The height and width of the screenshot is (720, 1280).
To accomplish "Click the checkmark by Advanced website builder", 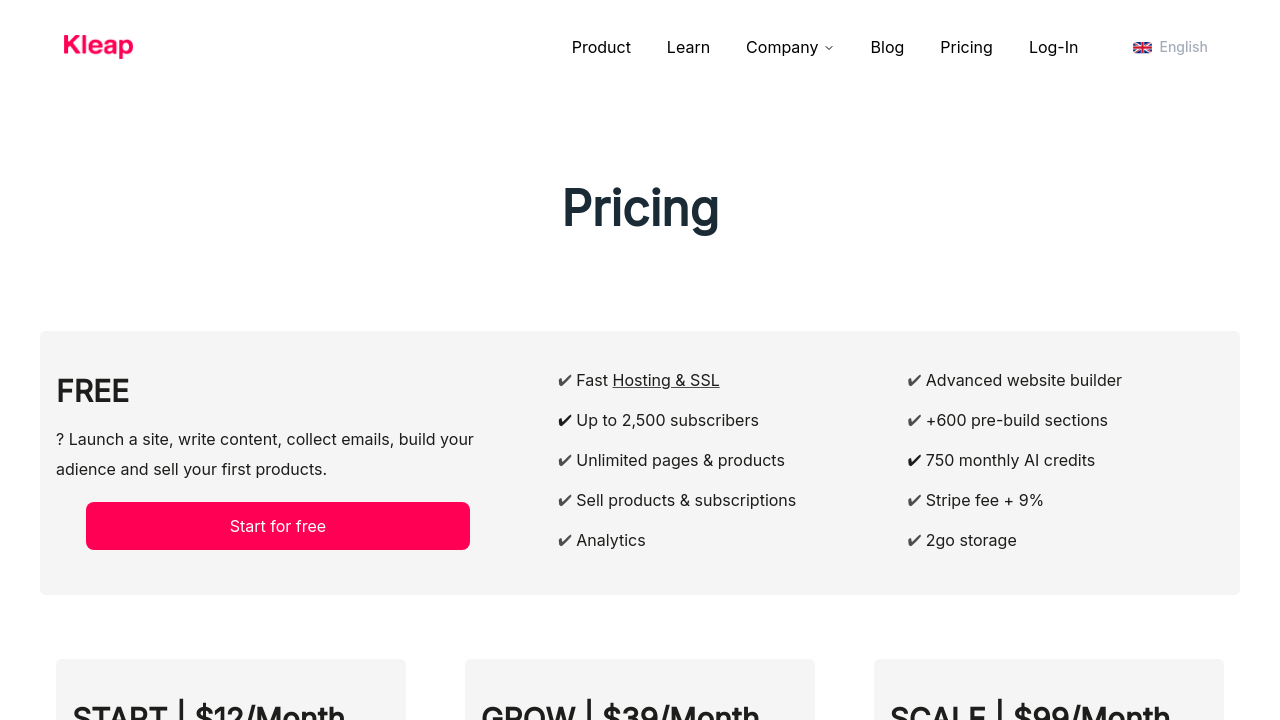I will click(914, 380).
